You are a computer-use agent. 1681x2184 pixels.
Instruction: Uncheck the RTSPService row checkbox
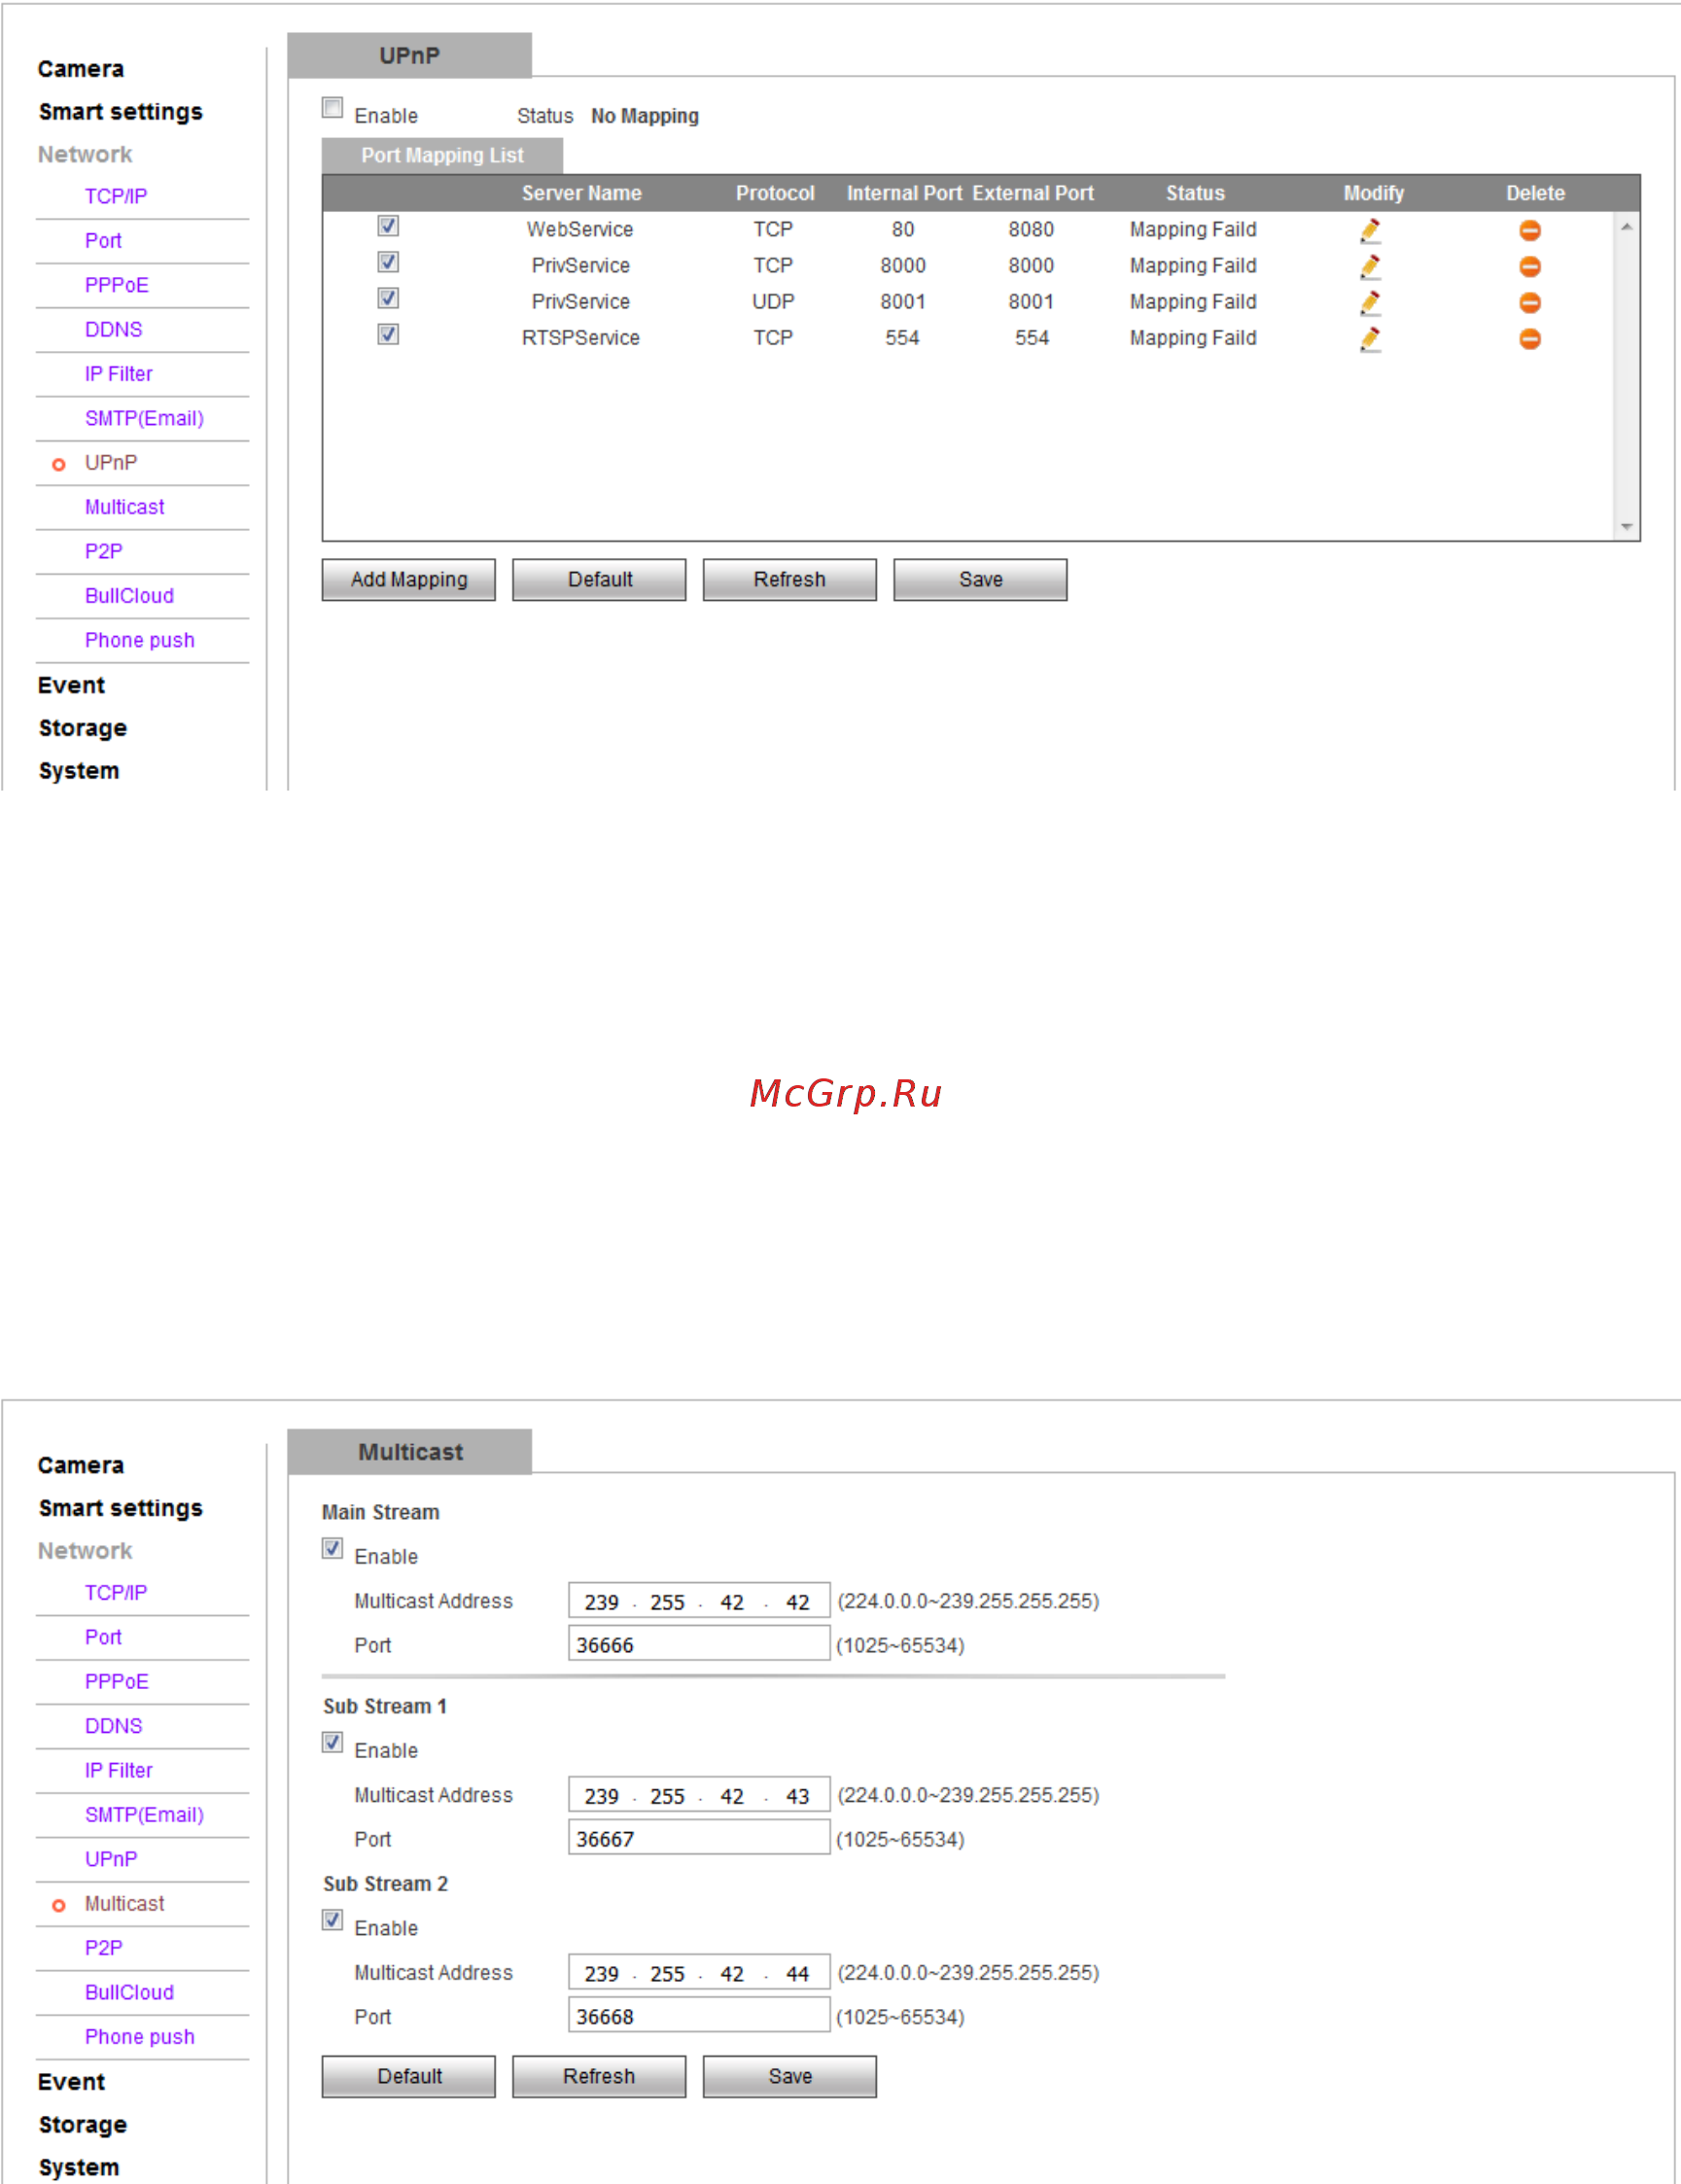388,334
